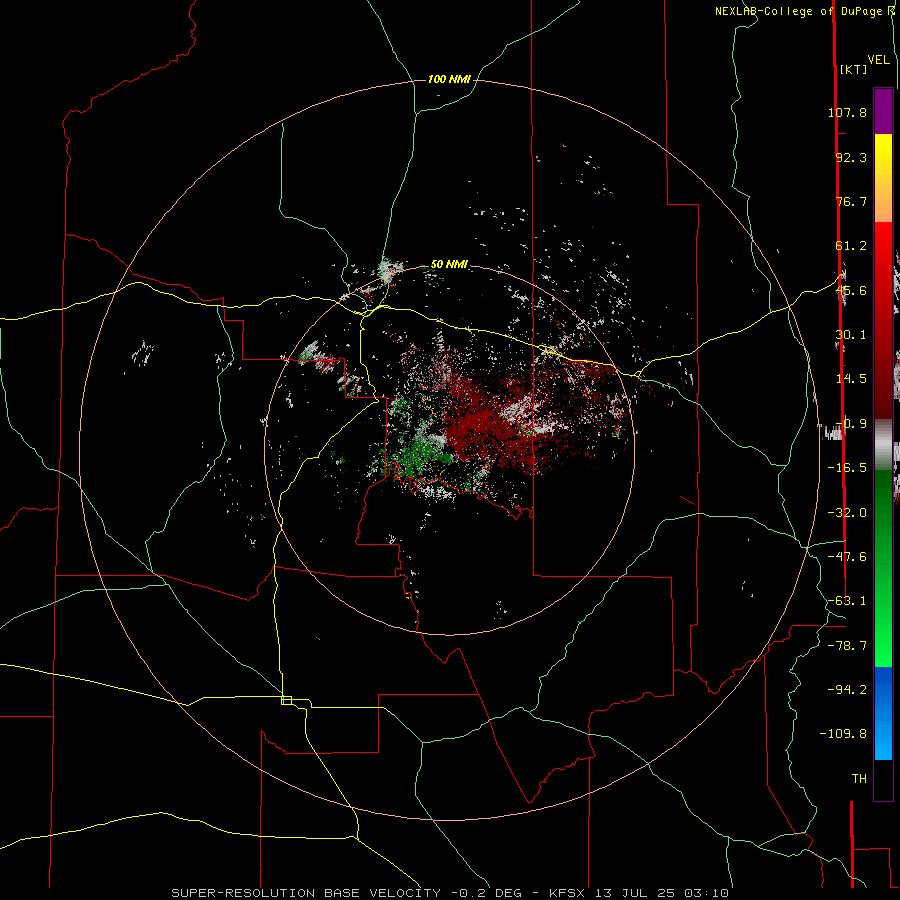Click the 92.3 velocity scale value
The height and width of the screenshot is (900, 900).
click(851, 157)
